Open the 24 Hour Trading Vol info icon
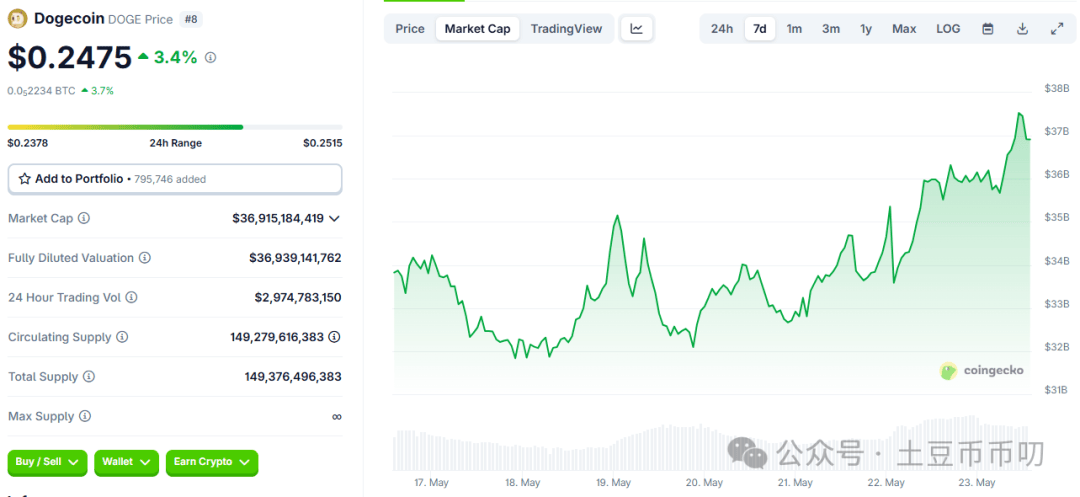The image size is (1080, 497). (132, 297)
